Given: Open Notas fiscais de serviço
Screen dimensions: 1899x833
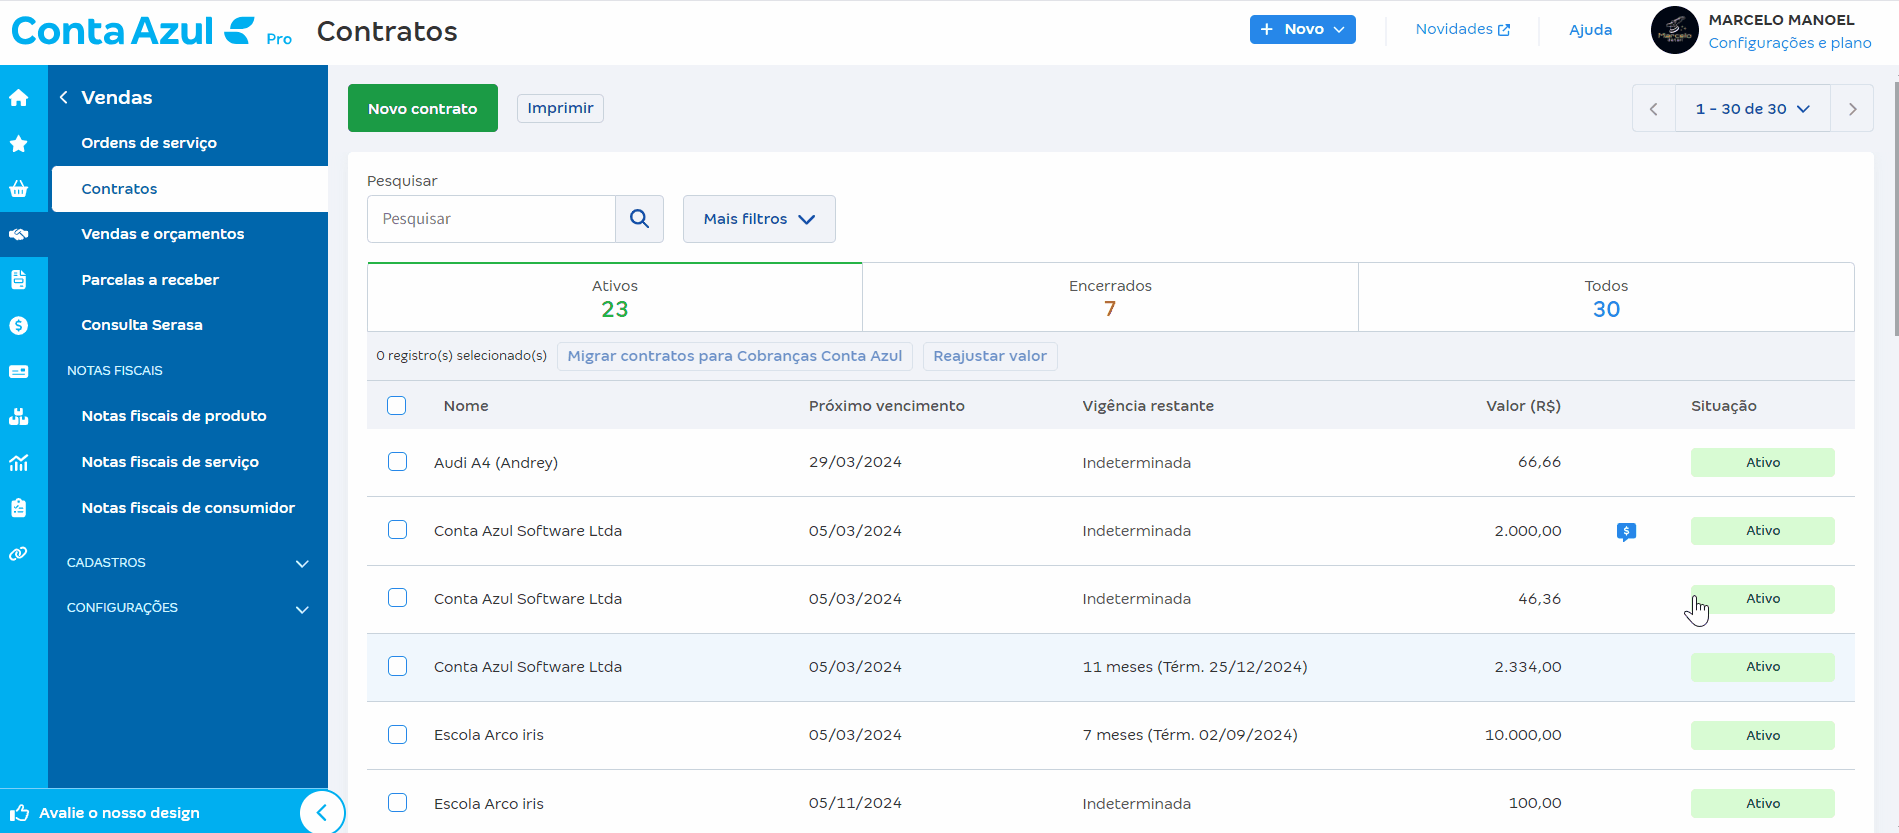Looking at the screenshot, I should pyautogui.click(x=170, y=462).
